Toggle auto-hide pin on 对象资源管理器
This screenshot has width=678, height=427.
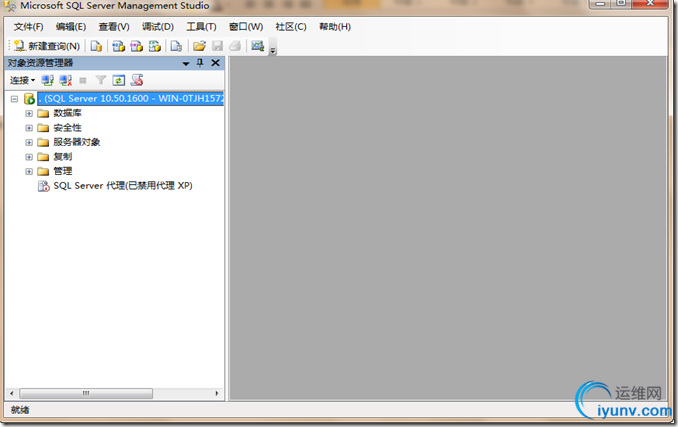(x=200, y=63)
